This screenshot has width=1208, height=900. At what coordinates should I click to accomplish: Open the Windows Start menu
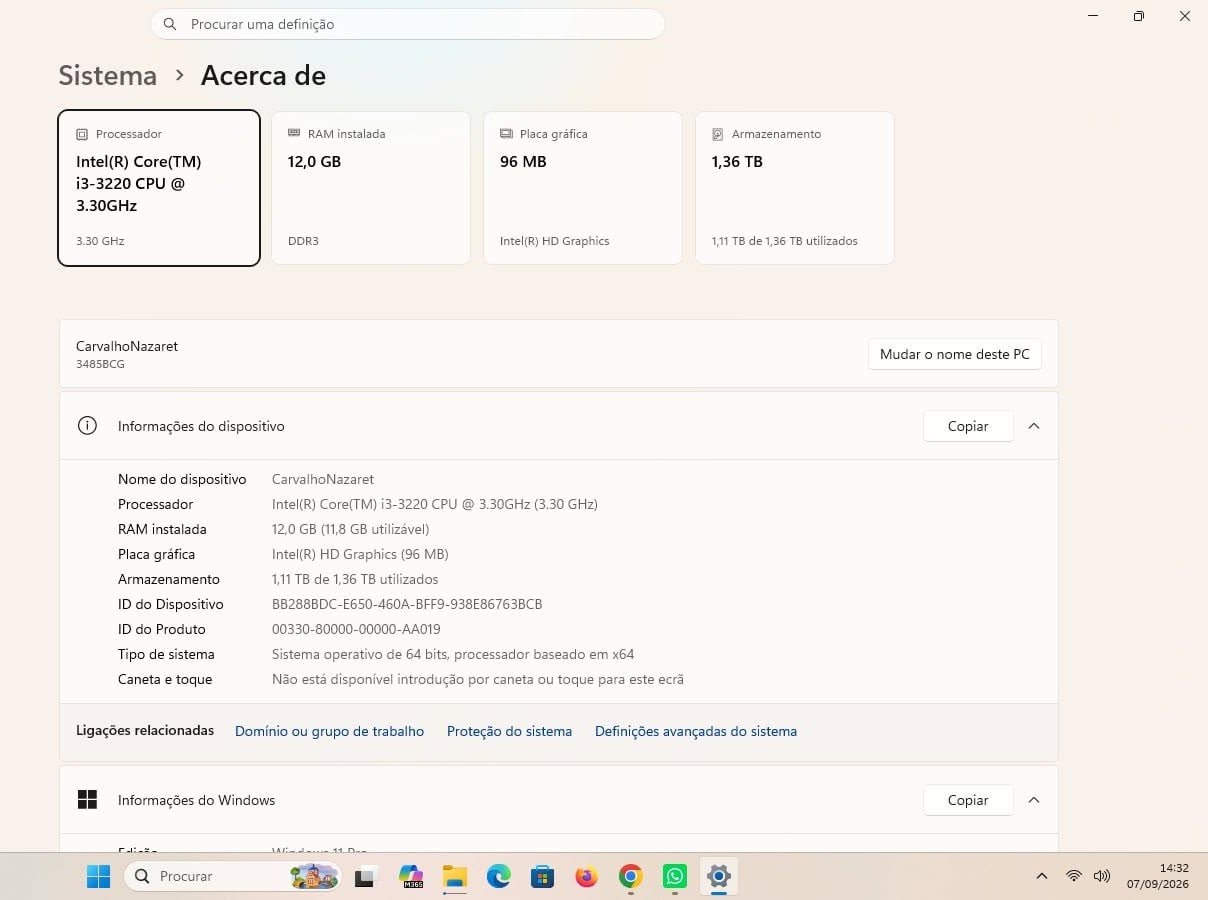coord(98,877)
